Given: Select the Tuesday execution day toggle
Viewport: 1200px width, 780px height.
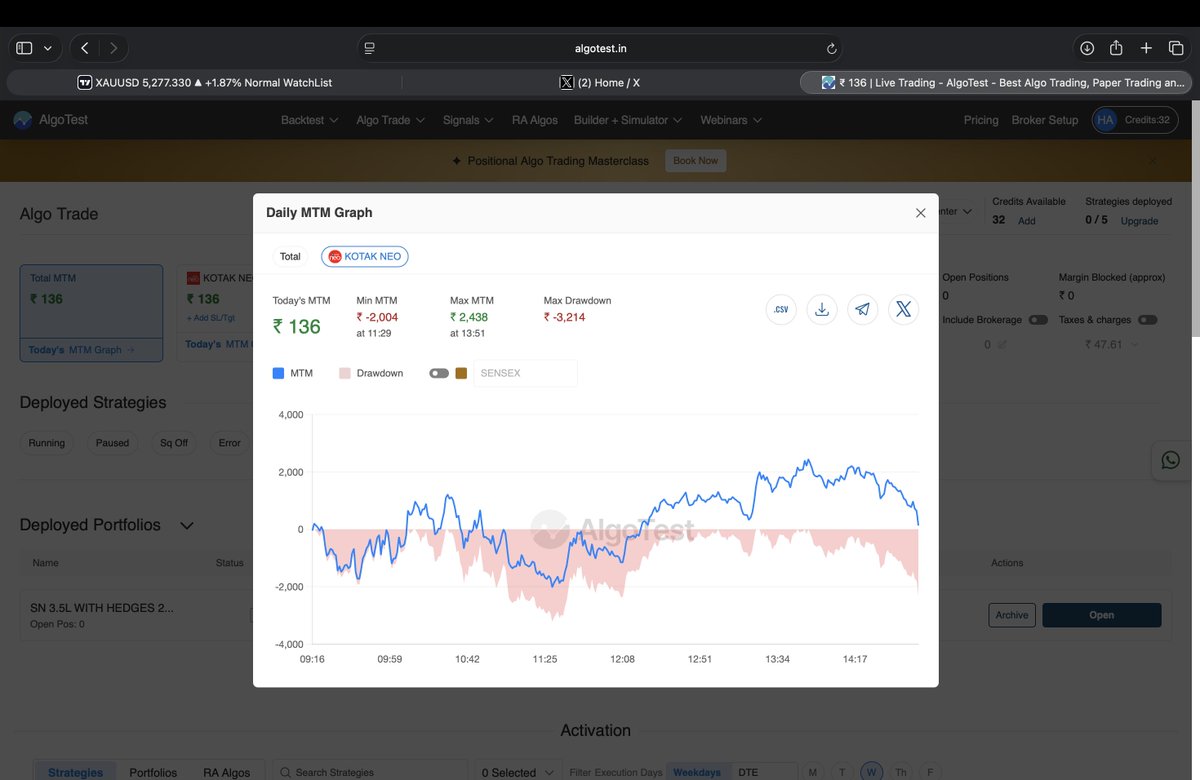Looking at the screenshot, I should 842,772.
